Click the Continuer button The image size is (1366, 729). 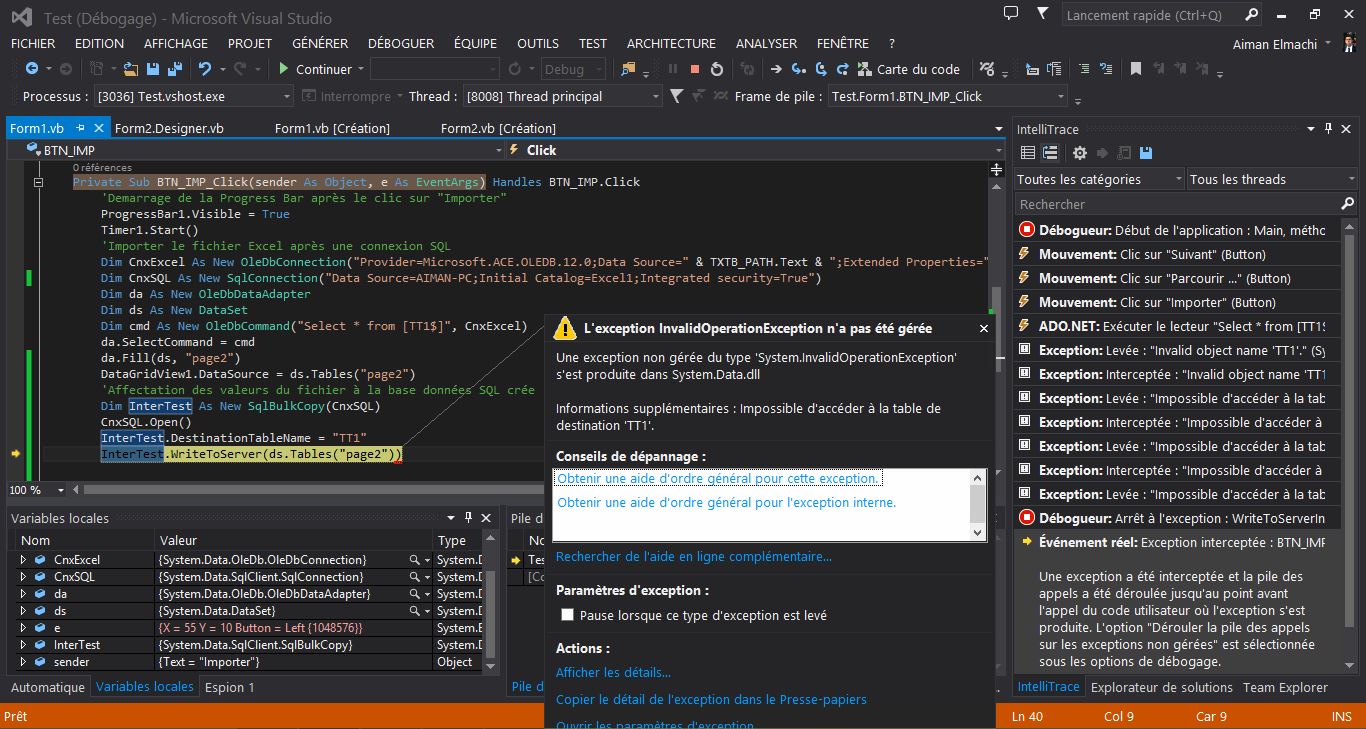pyautogui.click(x=314, y=69)
